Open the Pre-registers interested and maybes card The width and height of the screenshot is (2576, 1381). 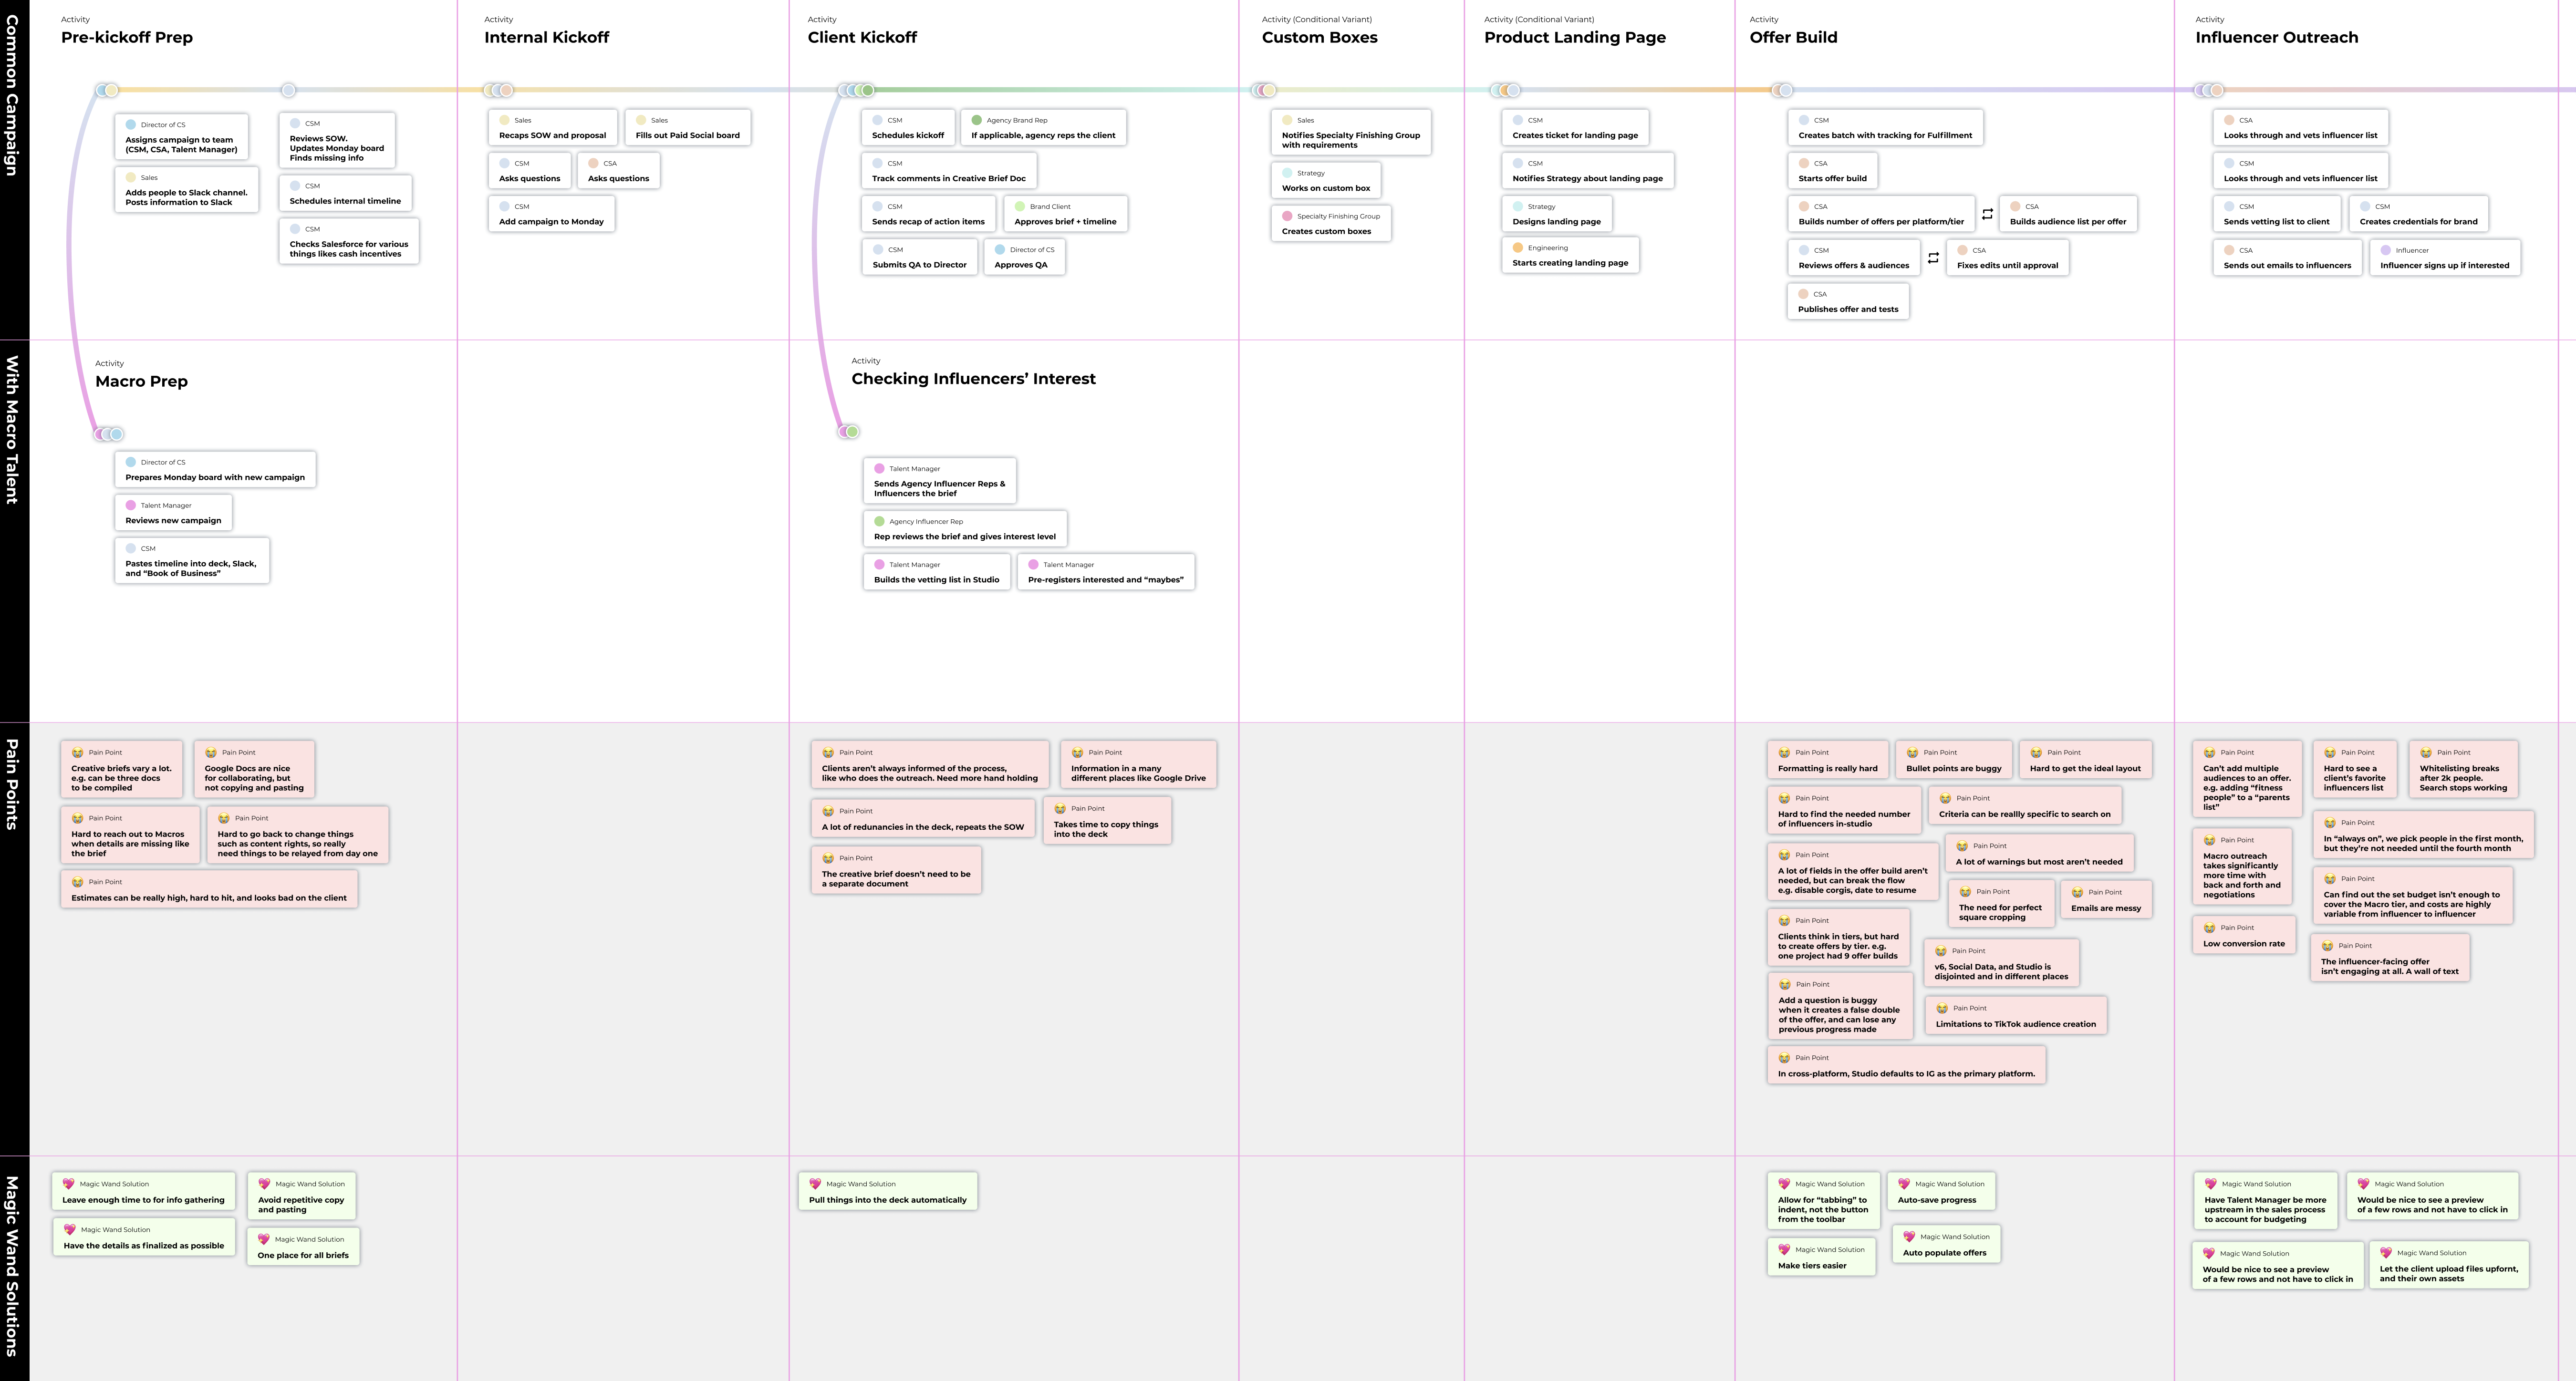click(x=1105, y=572)
